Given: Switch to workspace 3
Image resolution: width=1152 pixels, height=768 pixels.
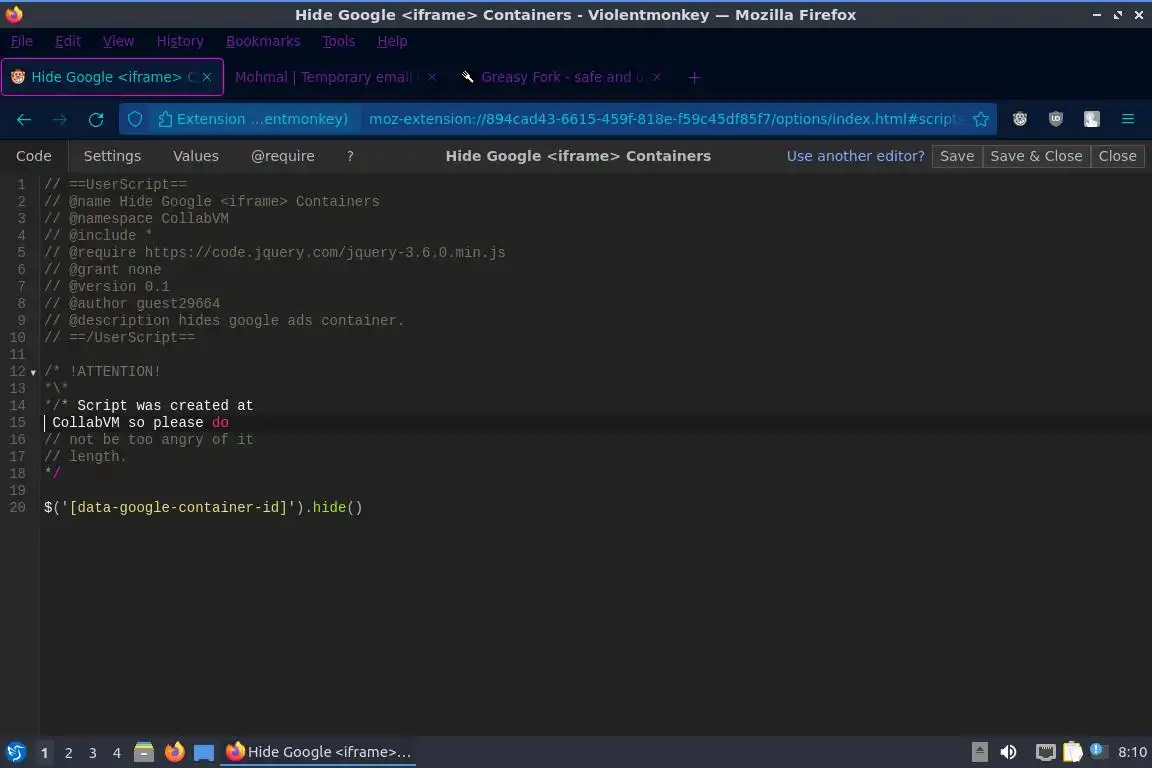Looking at the screenshot, I should [x=93, y=753].
